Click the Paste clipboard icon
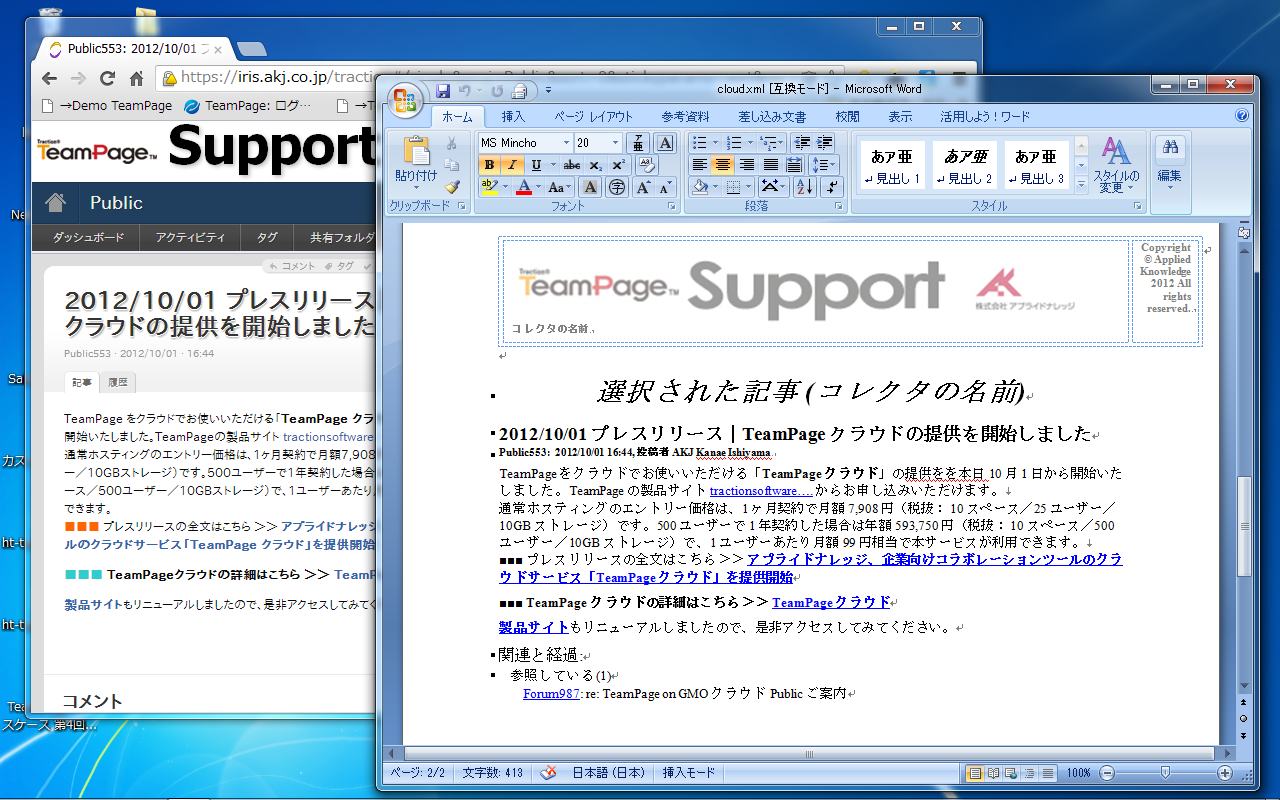The image size is (1280, 800). click(x=416, y=151)
